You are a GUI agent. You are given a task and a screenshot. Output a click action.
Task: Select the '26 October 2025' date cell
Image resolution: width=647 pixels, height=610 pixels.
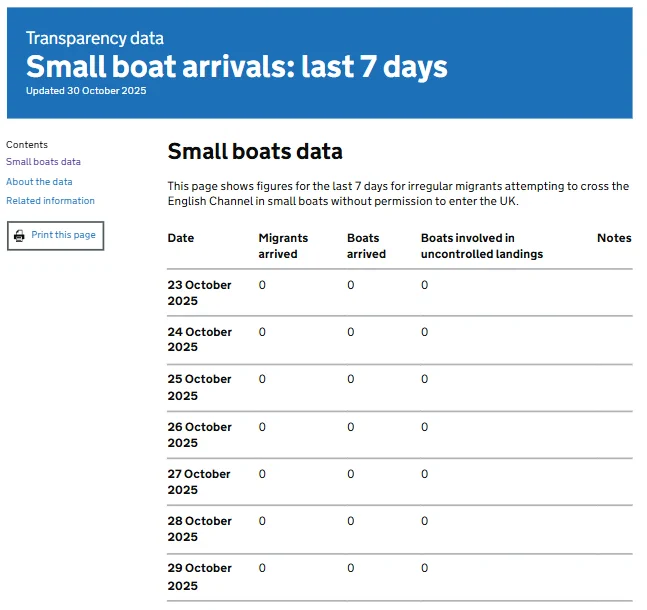[200, 435]
